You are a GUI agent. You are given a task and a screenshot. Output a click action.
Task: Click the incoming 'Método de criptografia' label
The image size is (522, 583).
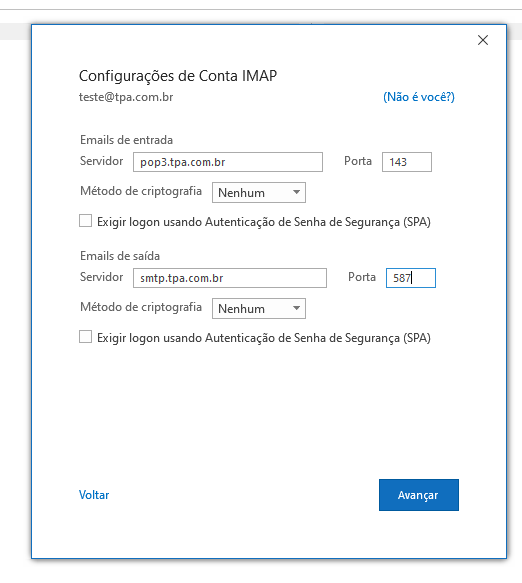pyautogui.click(x=141, y=191)
